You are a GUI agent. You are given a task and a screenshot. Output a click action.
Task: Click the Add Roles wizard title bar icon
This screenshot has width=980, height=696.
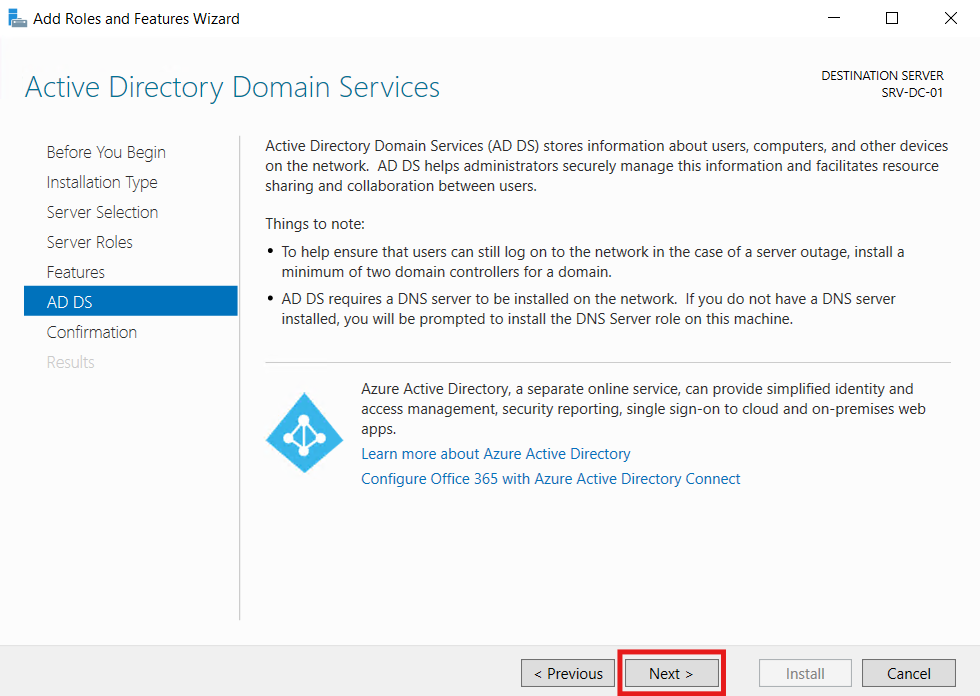[16, 17]
